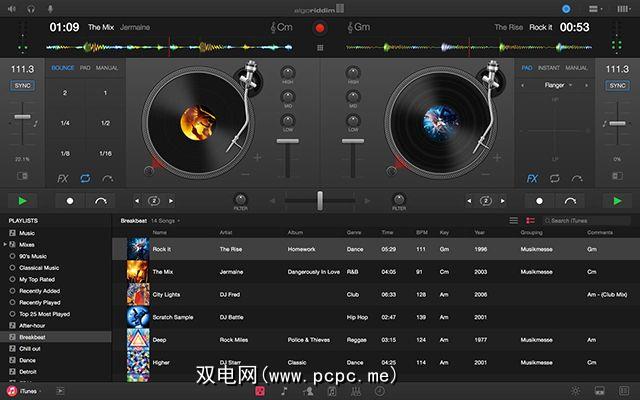Open the headphones pre-cue icon
The width and height of the screenshot is (640, 400).
[x=31, y=9]
